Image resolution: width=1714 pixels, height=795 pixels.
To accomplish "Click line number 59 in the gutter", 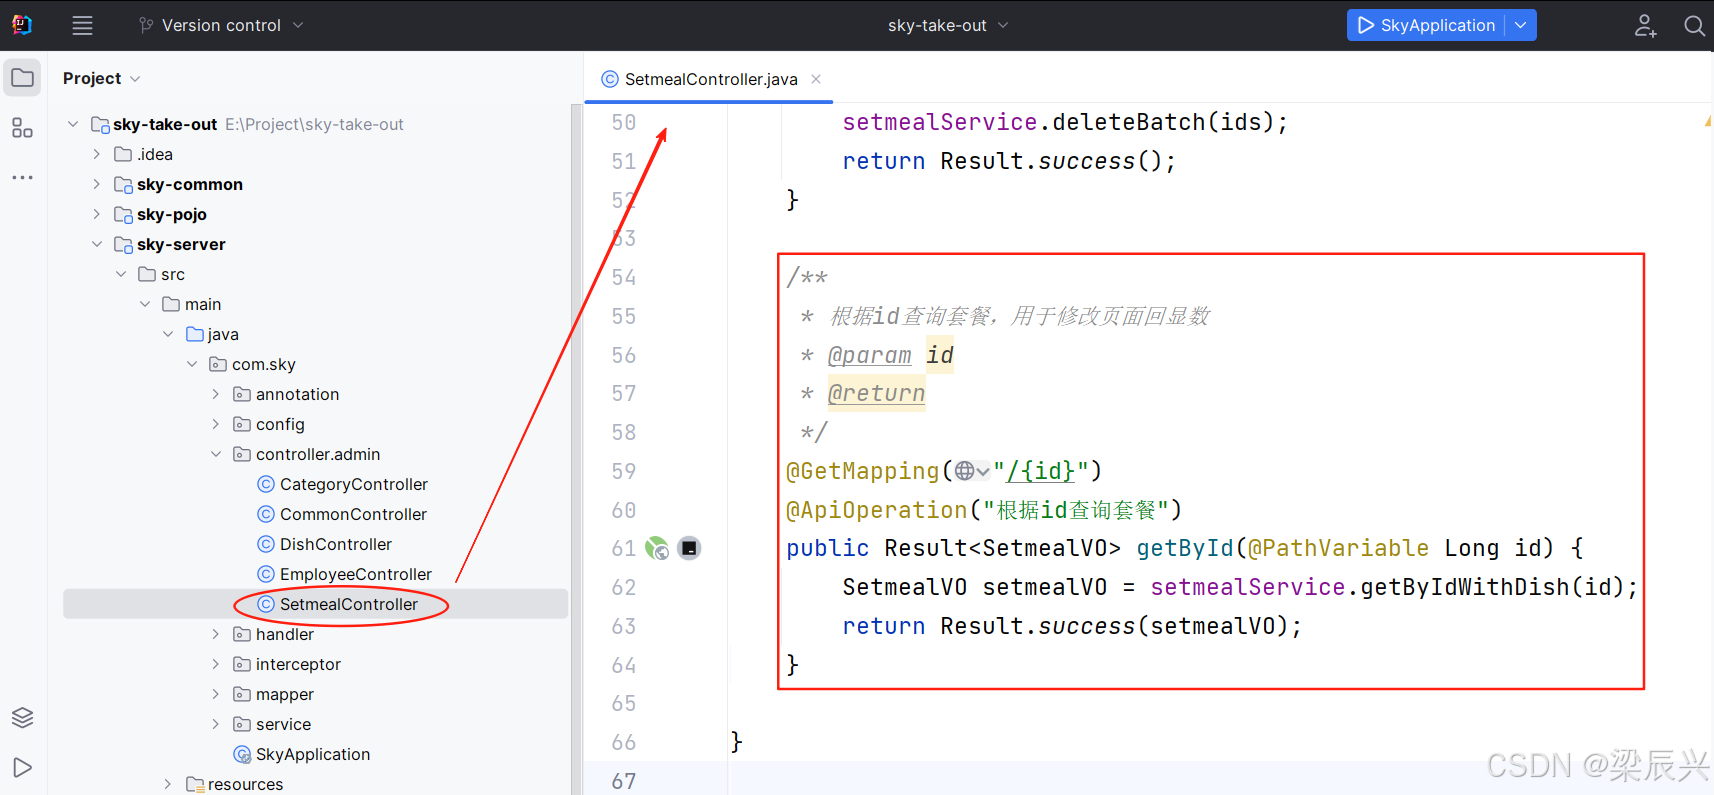I will [624, 471].
